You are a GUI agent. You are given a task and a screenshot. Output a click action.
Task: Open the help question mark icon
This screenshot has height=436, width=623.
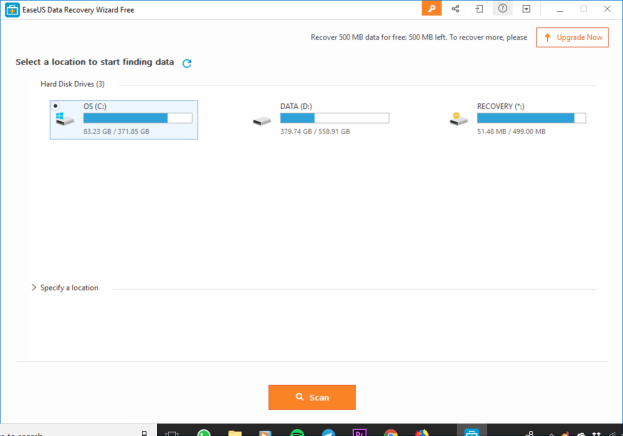502,8
